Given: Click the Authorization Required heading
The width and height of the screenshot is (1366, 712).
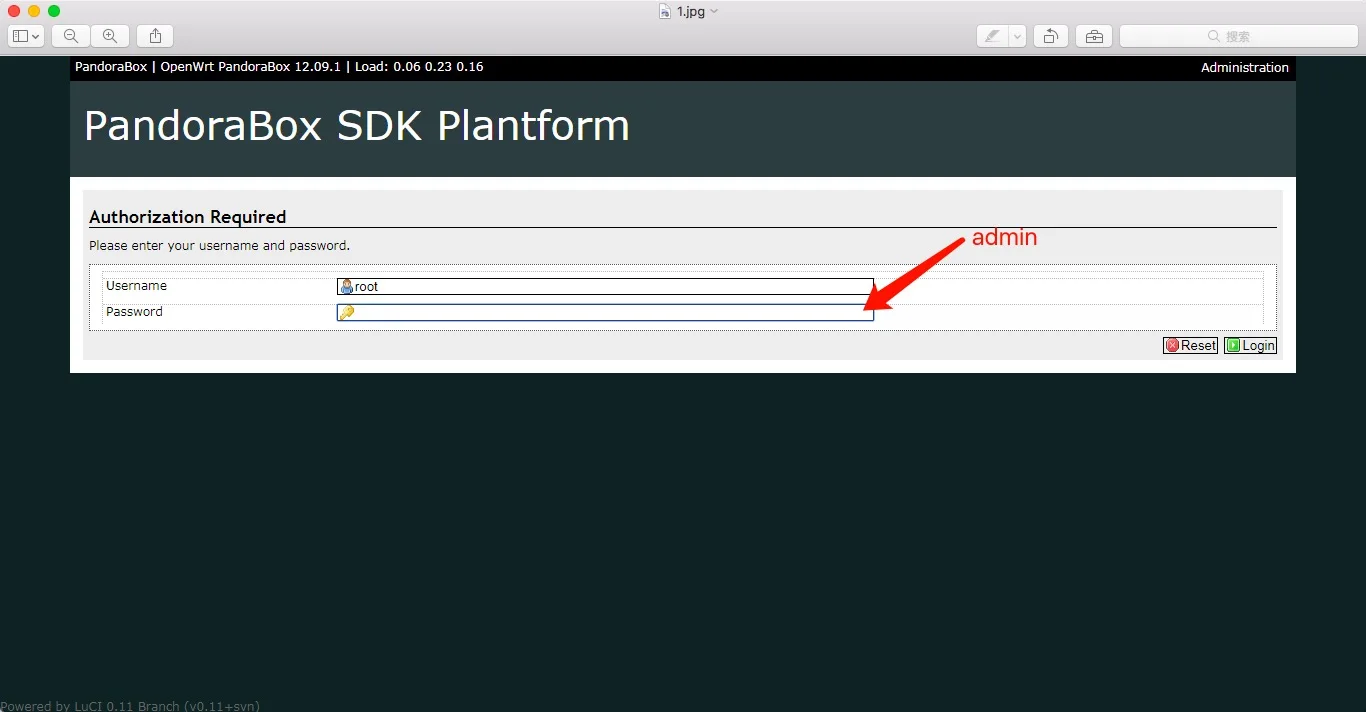Looking at the screenshot, I should [188, 217].
